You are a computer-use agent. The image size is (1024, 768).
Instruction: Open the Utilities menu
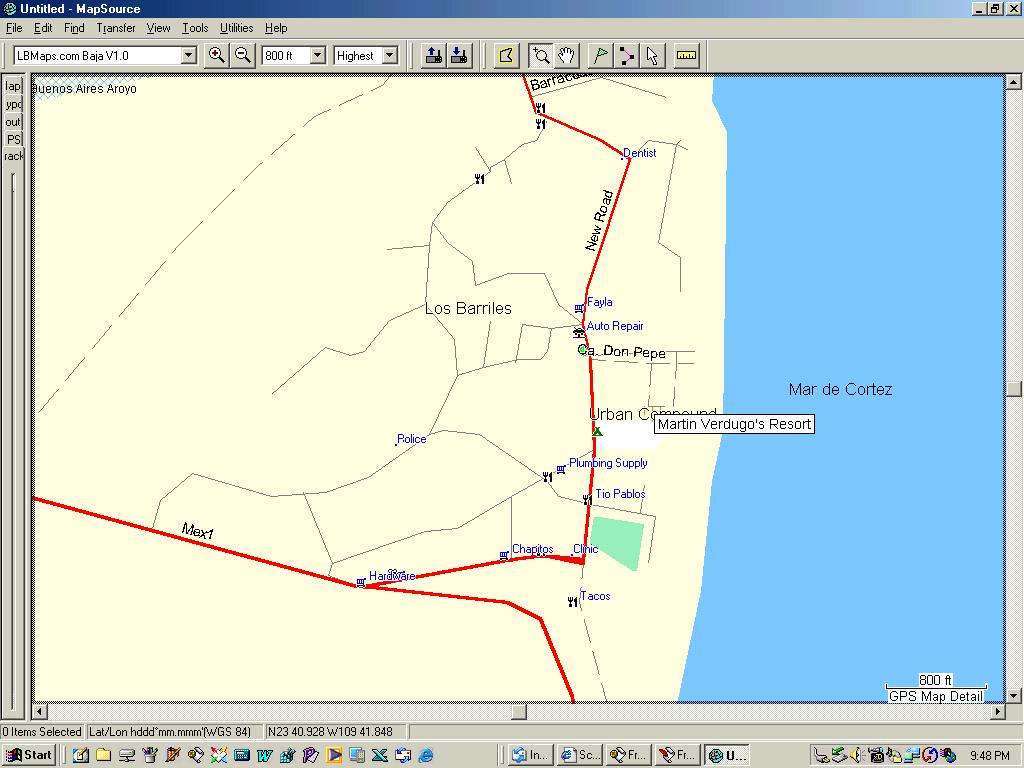(x=236, y=28)
